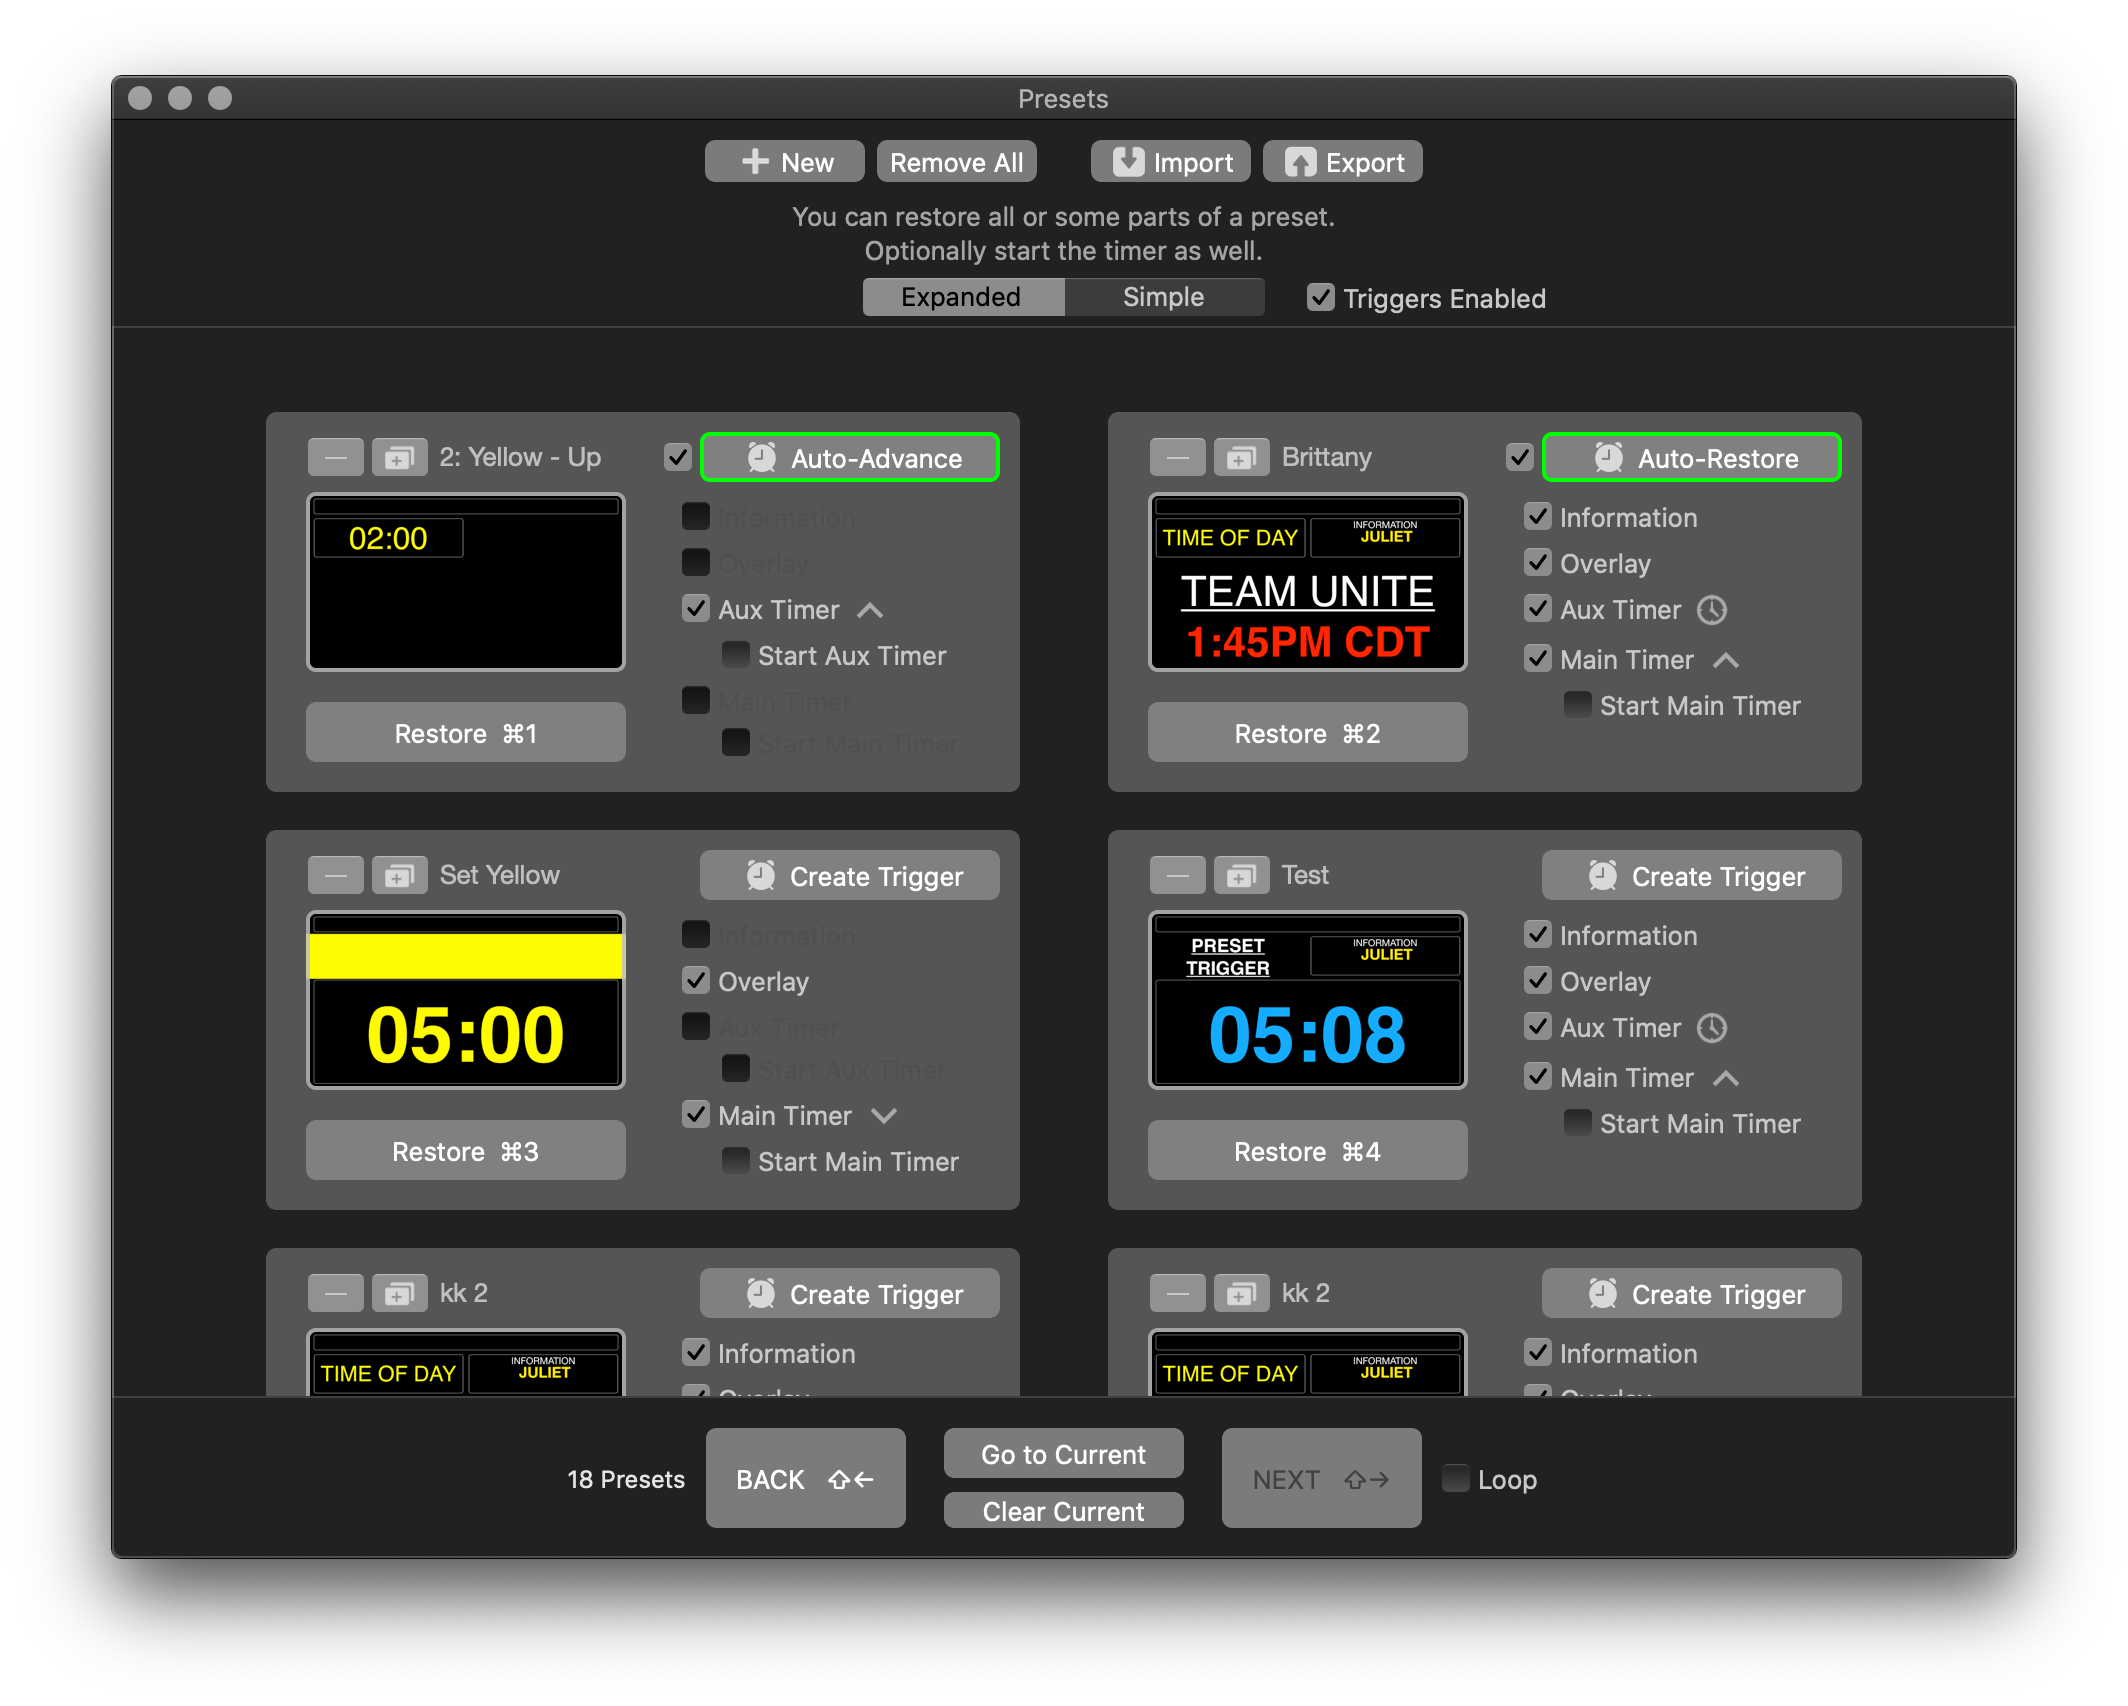This screenshot has width=2128, height=1706.
Task: Remove the right kk 2 preset
Action: (1178, 1294)
